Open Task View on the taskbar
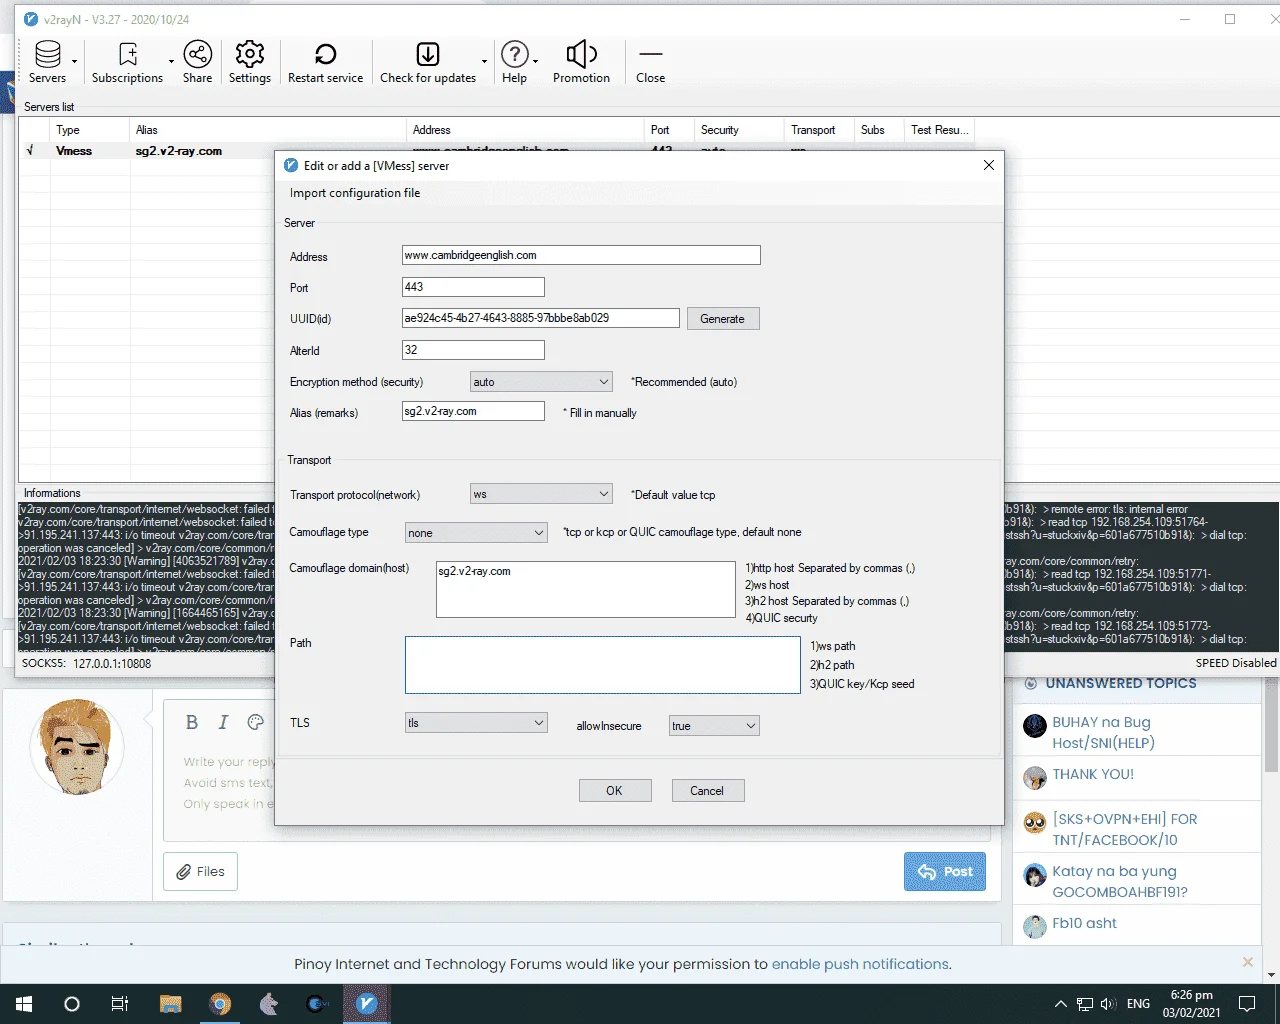This screenshot has width=1280, height=1024. click(x=119, y=1004)
